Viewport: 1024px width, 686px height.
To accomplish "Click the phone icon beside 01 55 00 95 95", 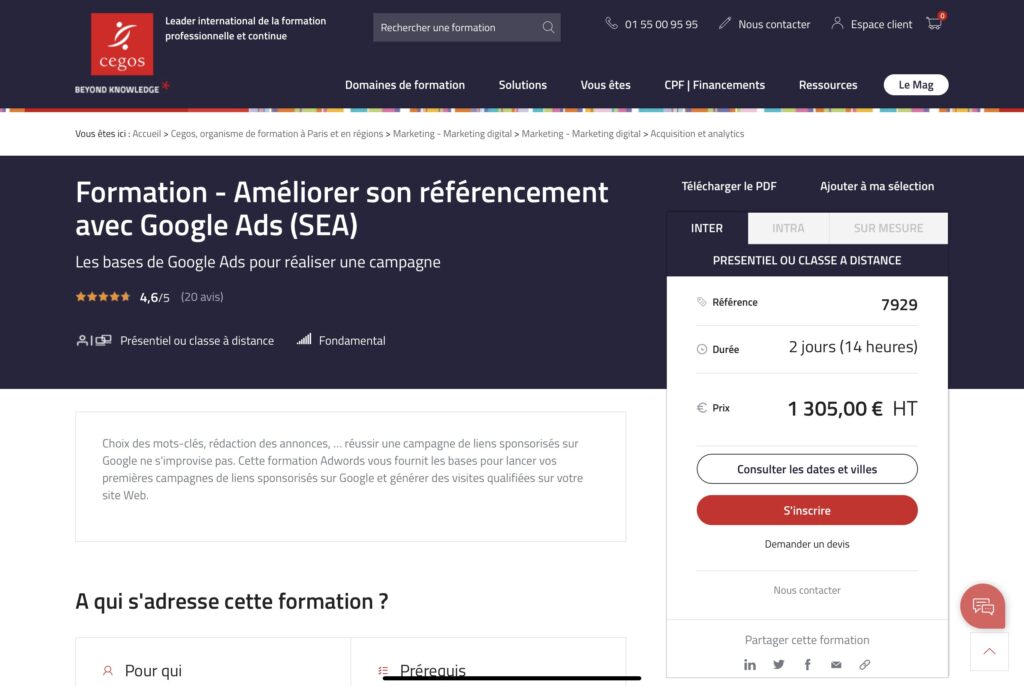I will pyautogui.click(x=611, y=24).
